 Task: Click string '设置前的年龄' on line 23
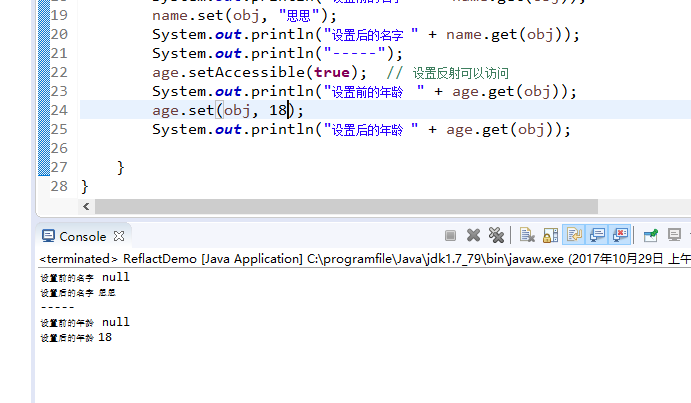pyautogui.click(x=367, y=92)
